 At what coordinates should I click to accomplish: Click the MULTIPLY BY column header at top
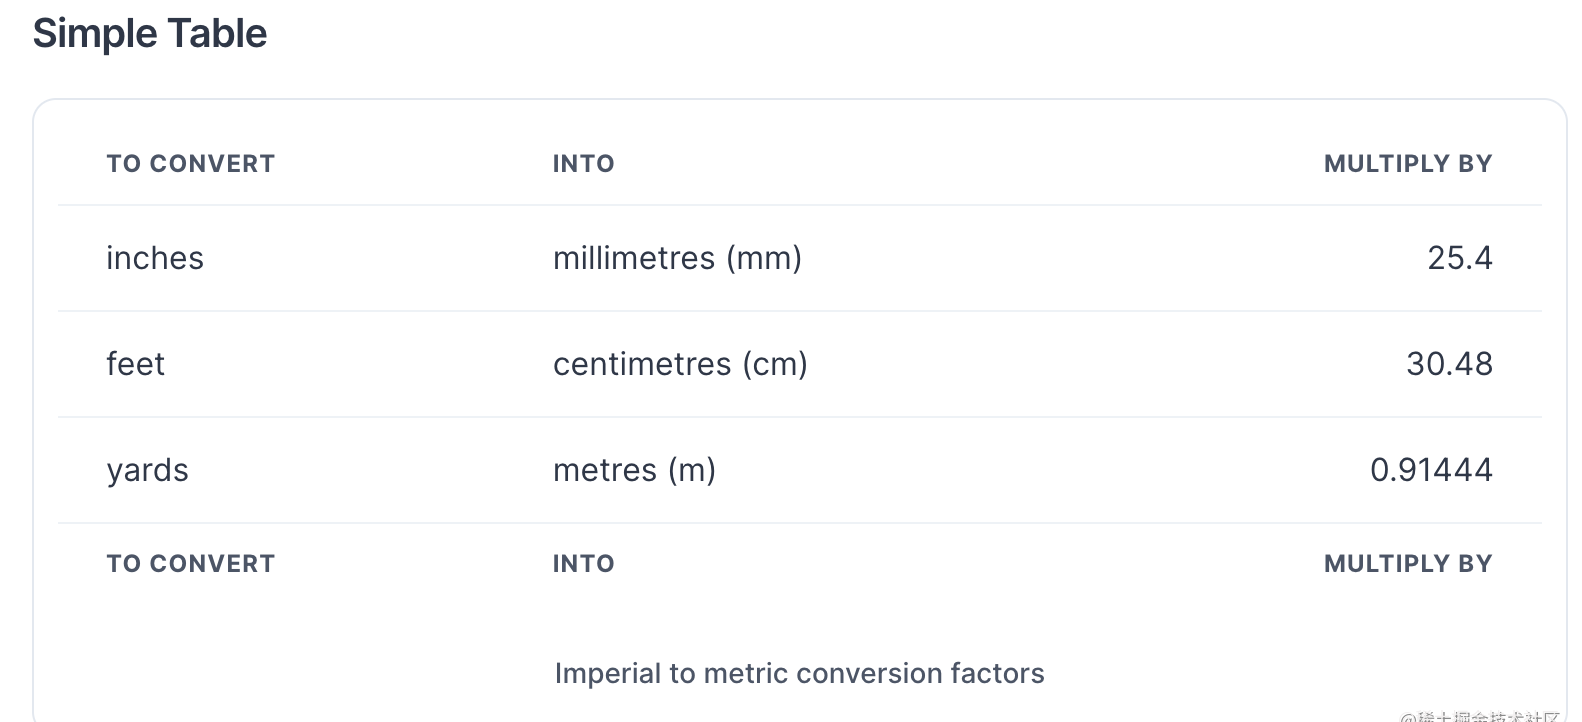[x=1408, y=164]
